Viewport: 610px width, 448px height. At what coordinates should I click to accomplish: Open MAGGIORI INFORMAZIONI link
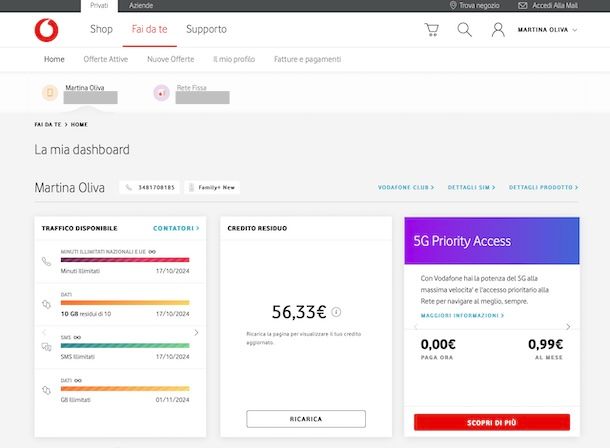463,315
